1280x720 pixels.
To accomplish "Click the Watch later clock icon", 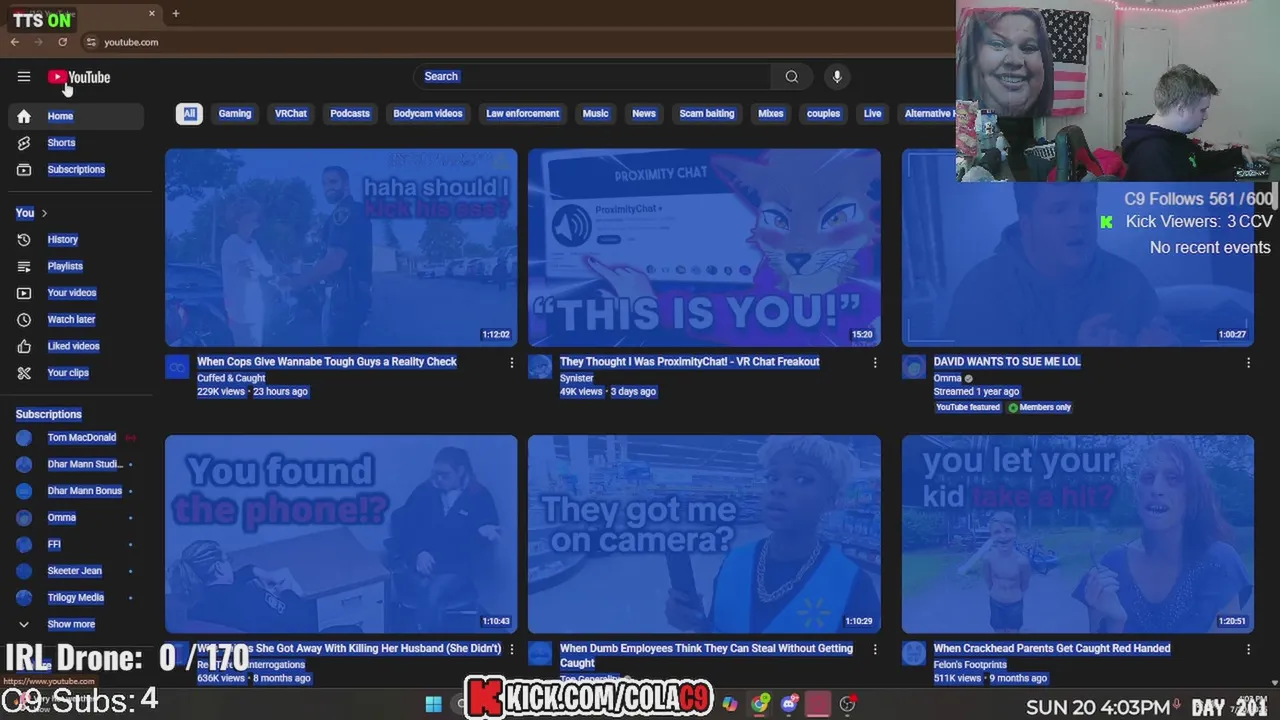I will (x=24, y=320).
